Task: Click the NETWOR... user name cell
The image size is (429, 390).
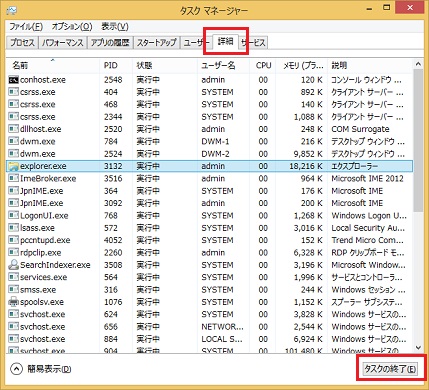Action: click(x=222, y=327)
